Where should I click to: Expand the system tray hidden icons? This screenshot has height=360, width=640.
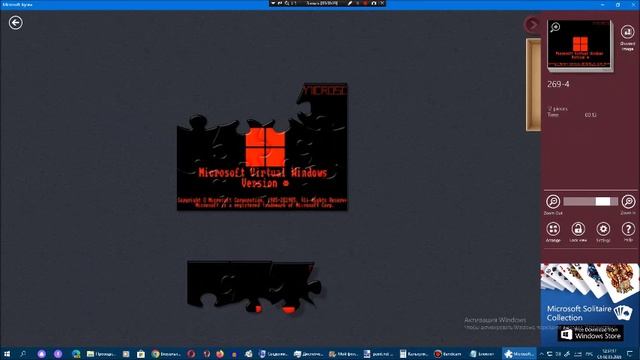point(542,354)
